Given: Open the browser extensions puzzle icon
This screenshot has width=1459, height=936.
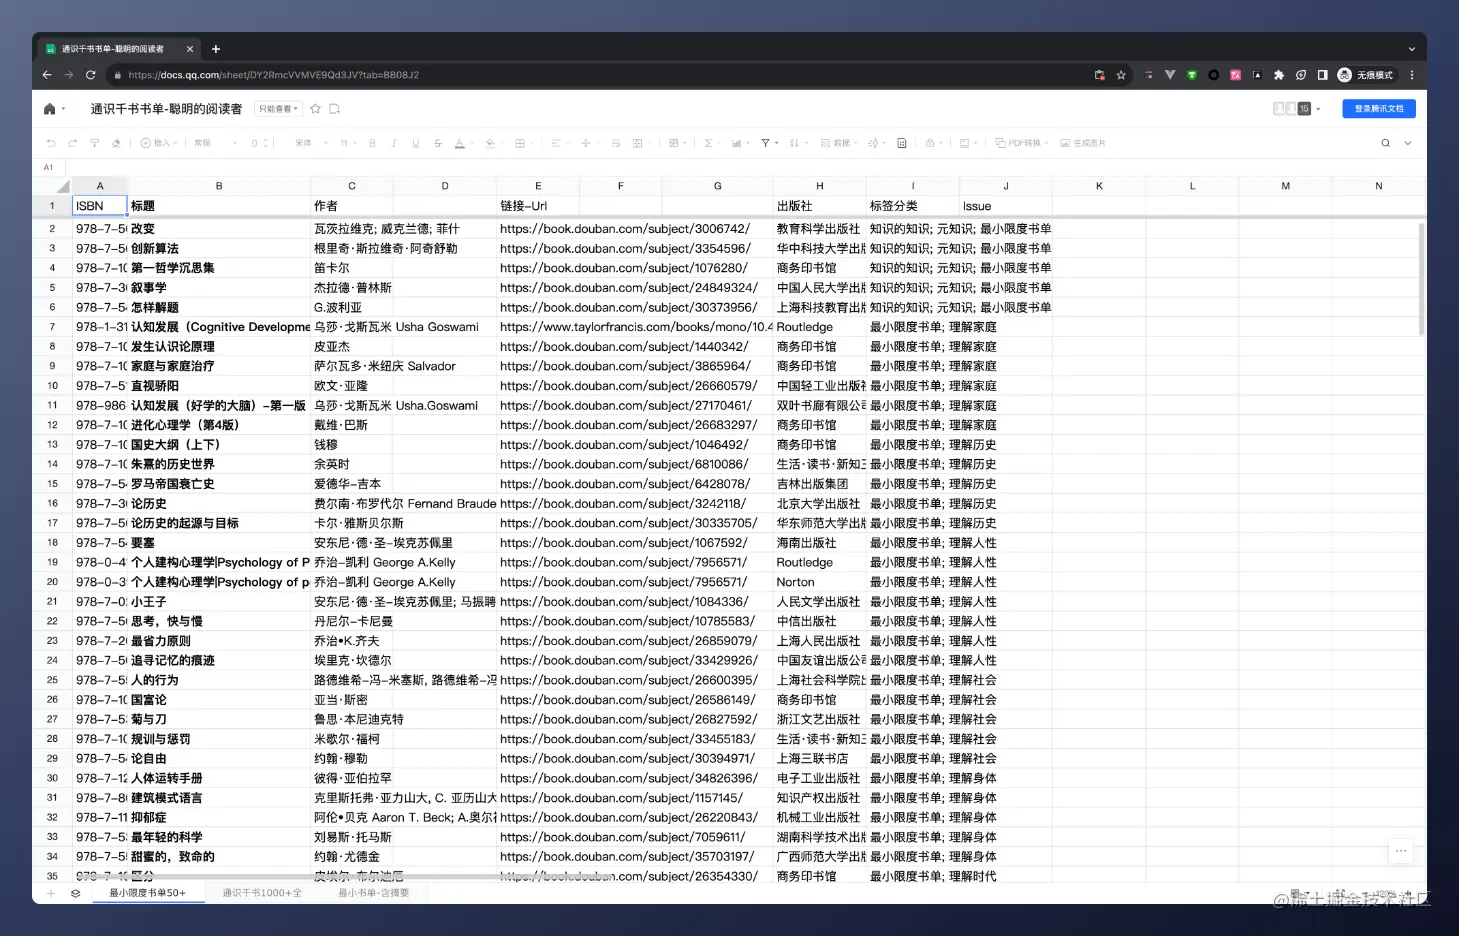Looking at the screenshot, I should pos(1279,75).
